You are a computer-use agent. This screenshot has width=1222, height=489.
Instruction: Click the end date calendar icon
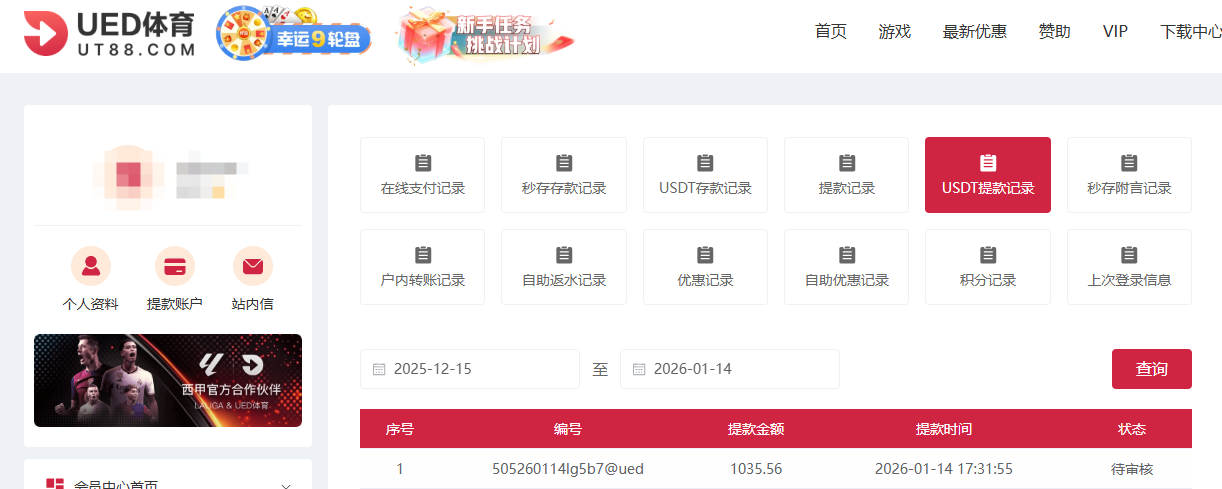point(639,369)
